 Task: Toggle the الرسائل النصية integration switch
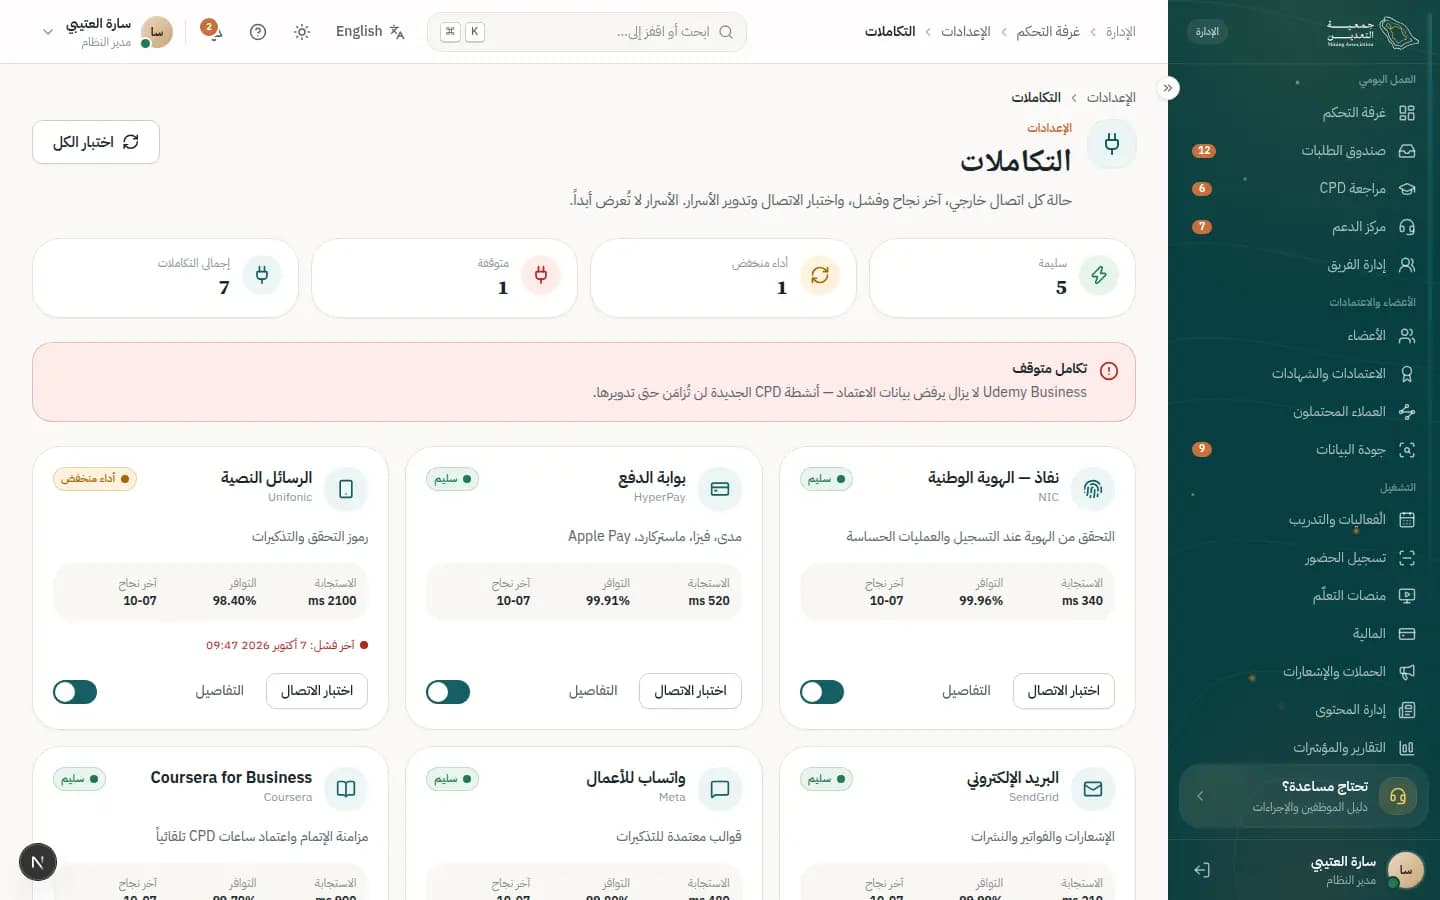(x=75, y=692)
